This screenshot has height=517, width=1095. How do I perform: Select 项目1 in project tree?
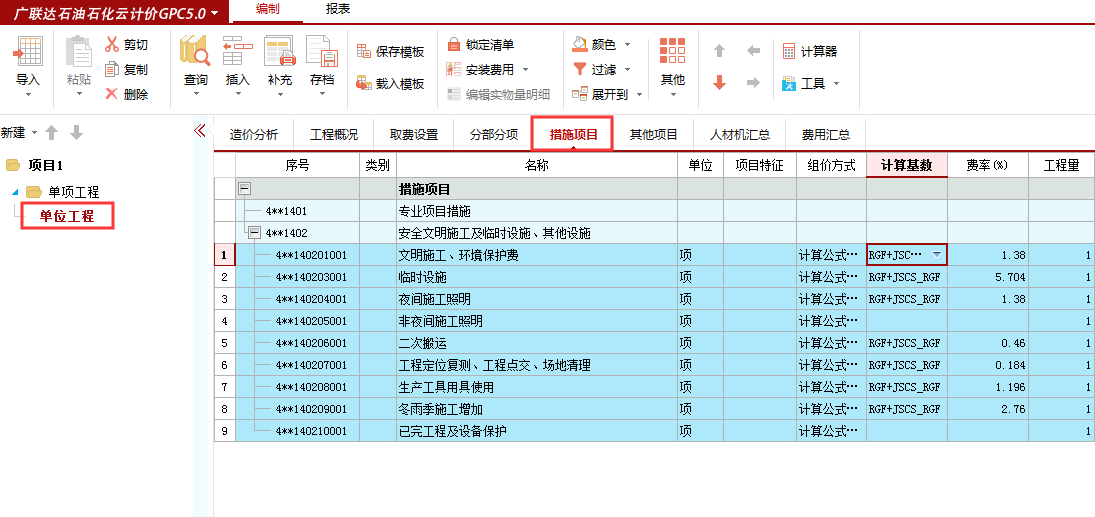click(x=45, y=166)
